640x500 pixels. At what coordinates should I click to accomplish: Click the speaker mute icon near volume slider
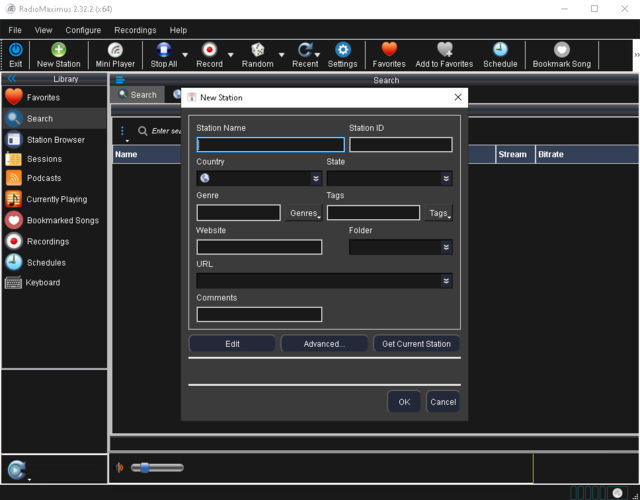pyautogui.click(x=120, y=467)
